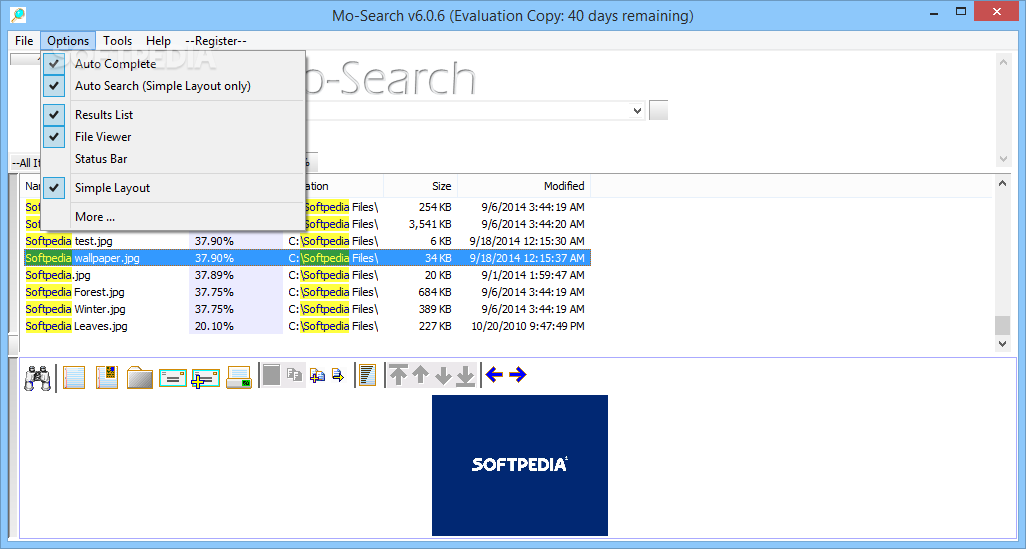Screen dimensions: 1026x549
Task: Select the Softpedia.jpg result row
Action: (x=307, y=275)
